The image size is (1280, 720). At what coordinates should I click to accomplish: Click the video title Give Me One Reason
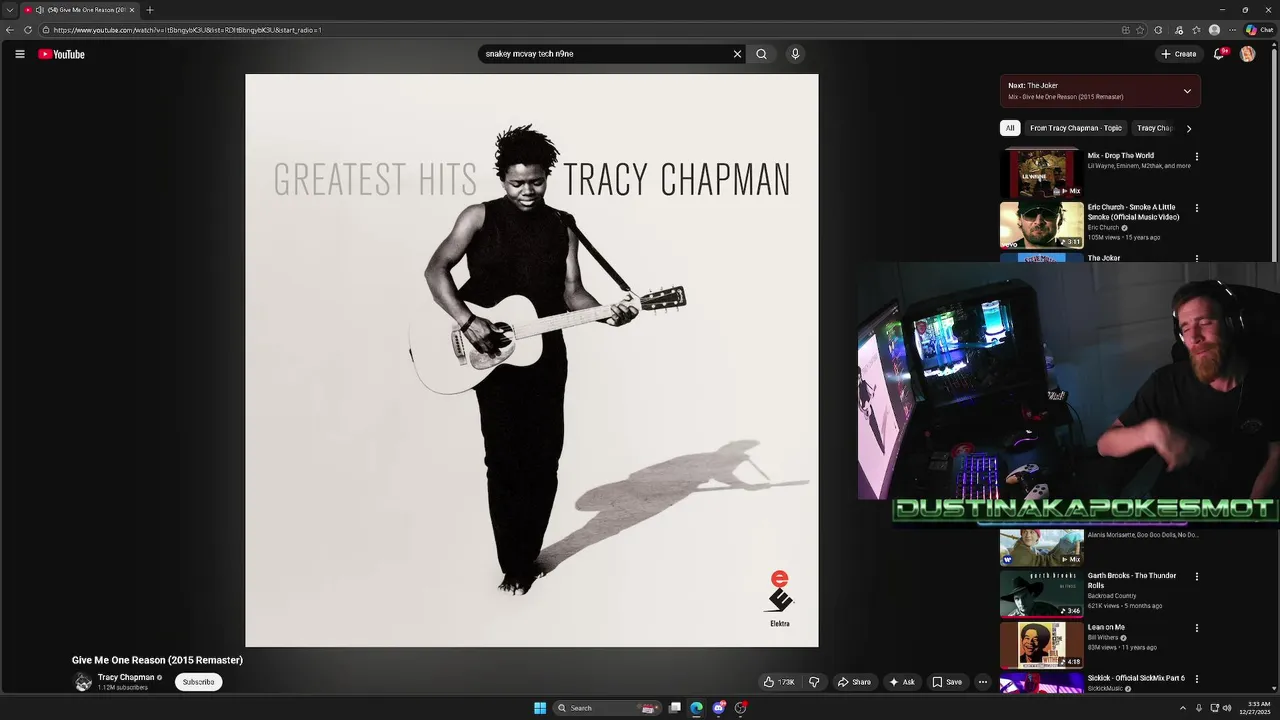[157, 660]
